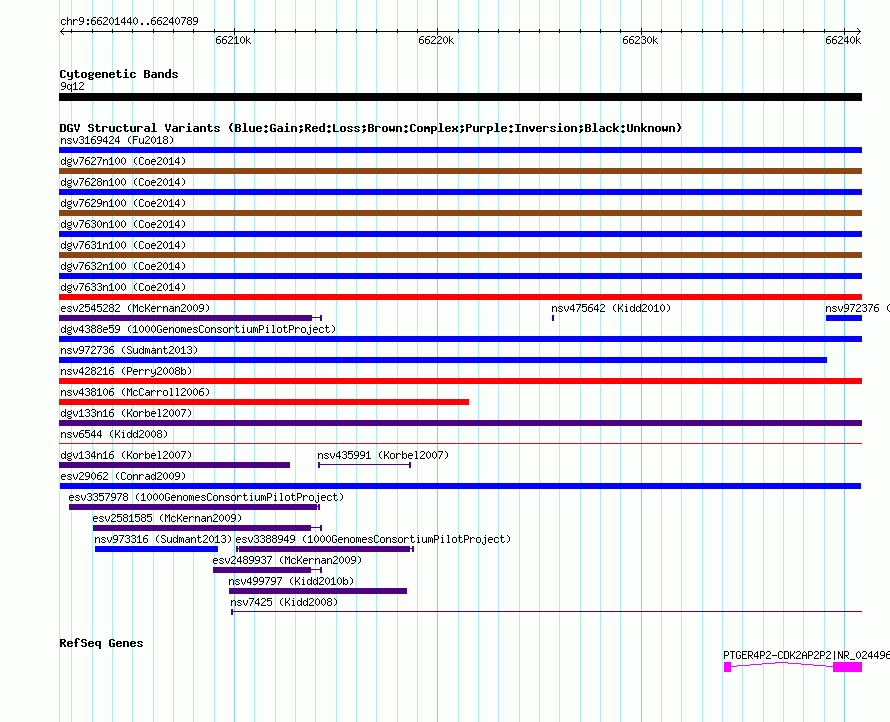This screenshot has height=722, width=890.
Task: Click the 66240k ruler tick label
Action: pos(843,40)
